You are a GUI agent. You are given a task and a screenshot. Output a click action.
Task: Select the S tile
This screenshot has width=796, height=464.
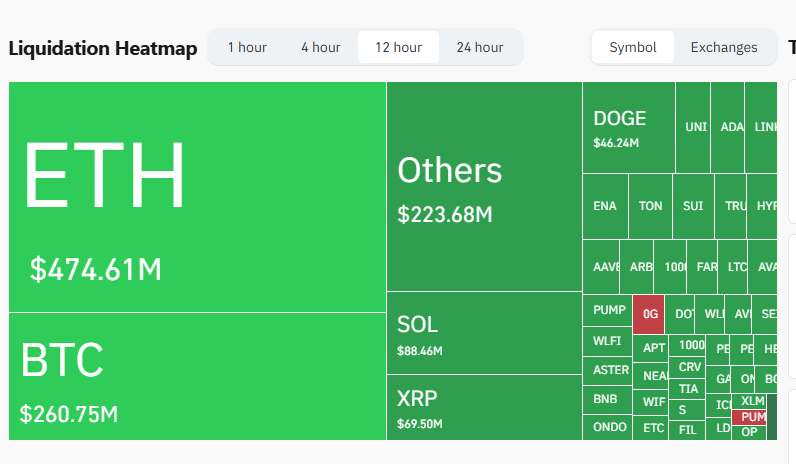coord(687,410)
